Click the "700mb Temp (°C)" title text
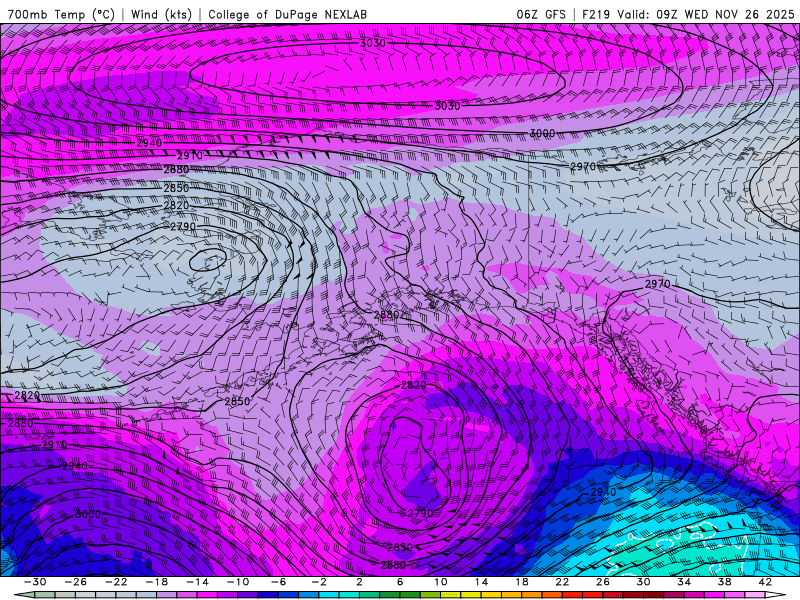 click(x=61, y=14)
